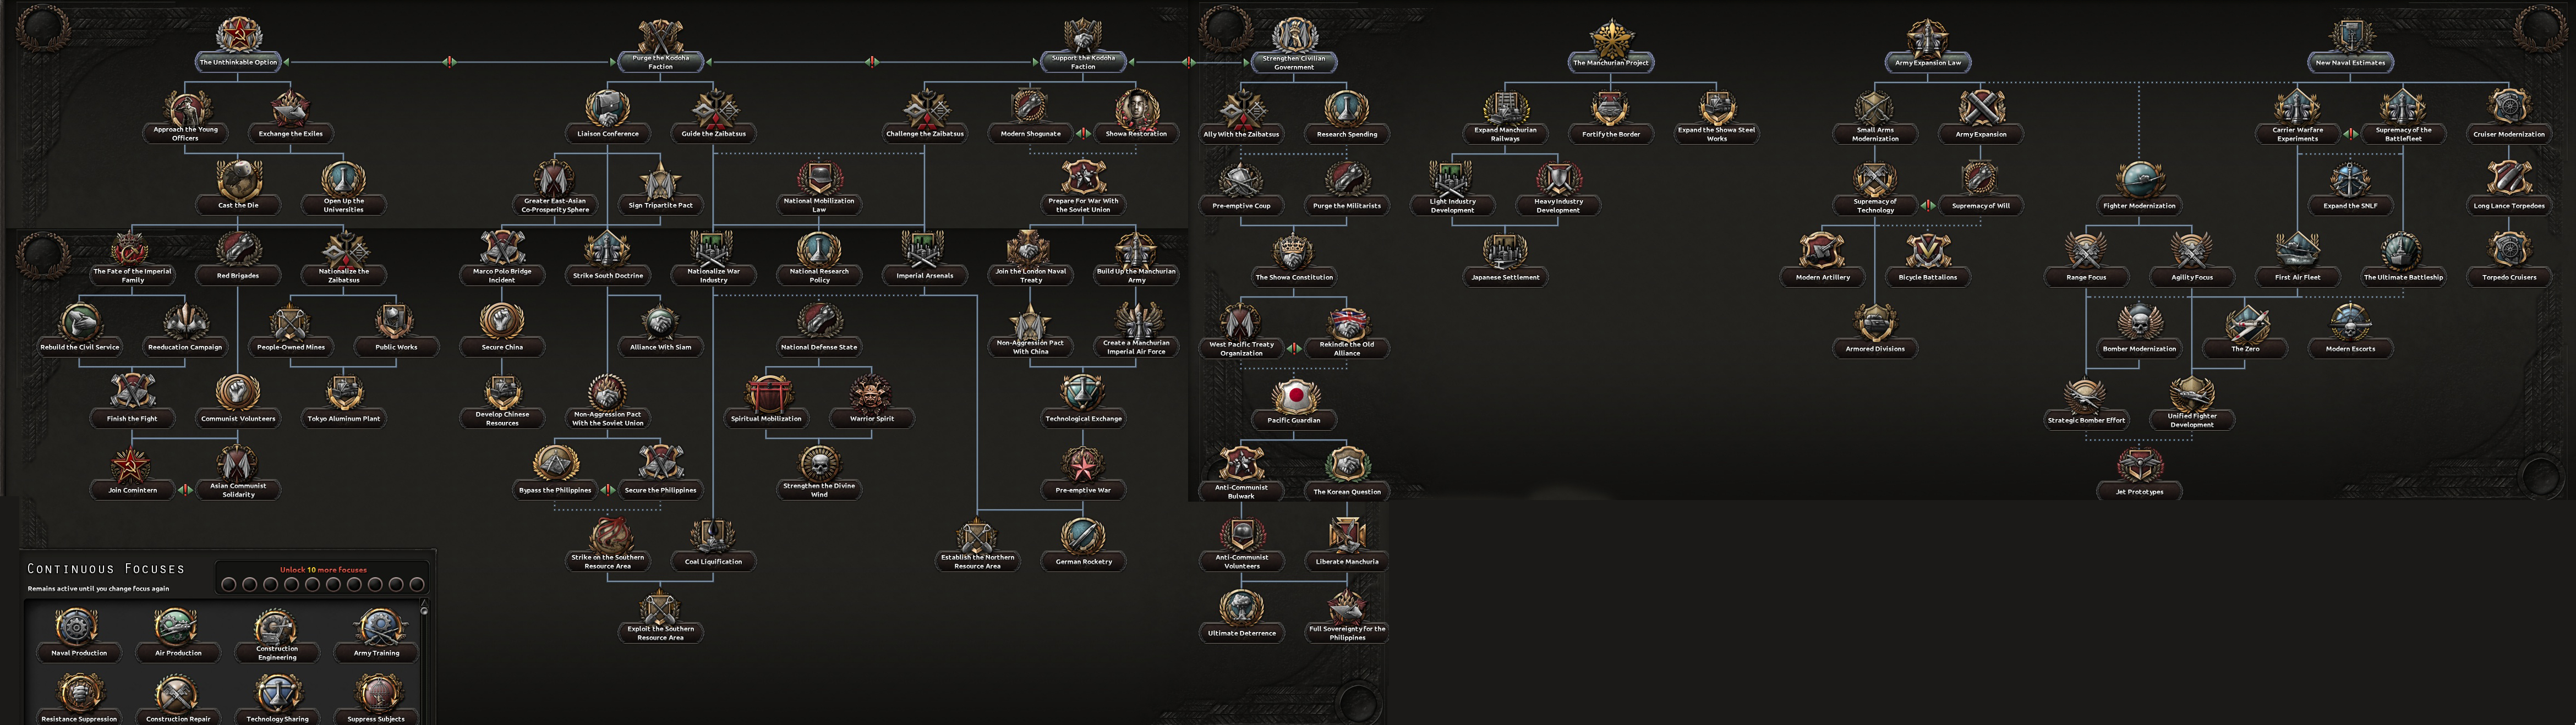Viewport: 2576px width, 725px height.
Task: Click 'Technological Exchange' label
Action: (1083, 419)
